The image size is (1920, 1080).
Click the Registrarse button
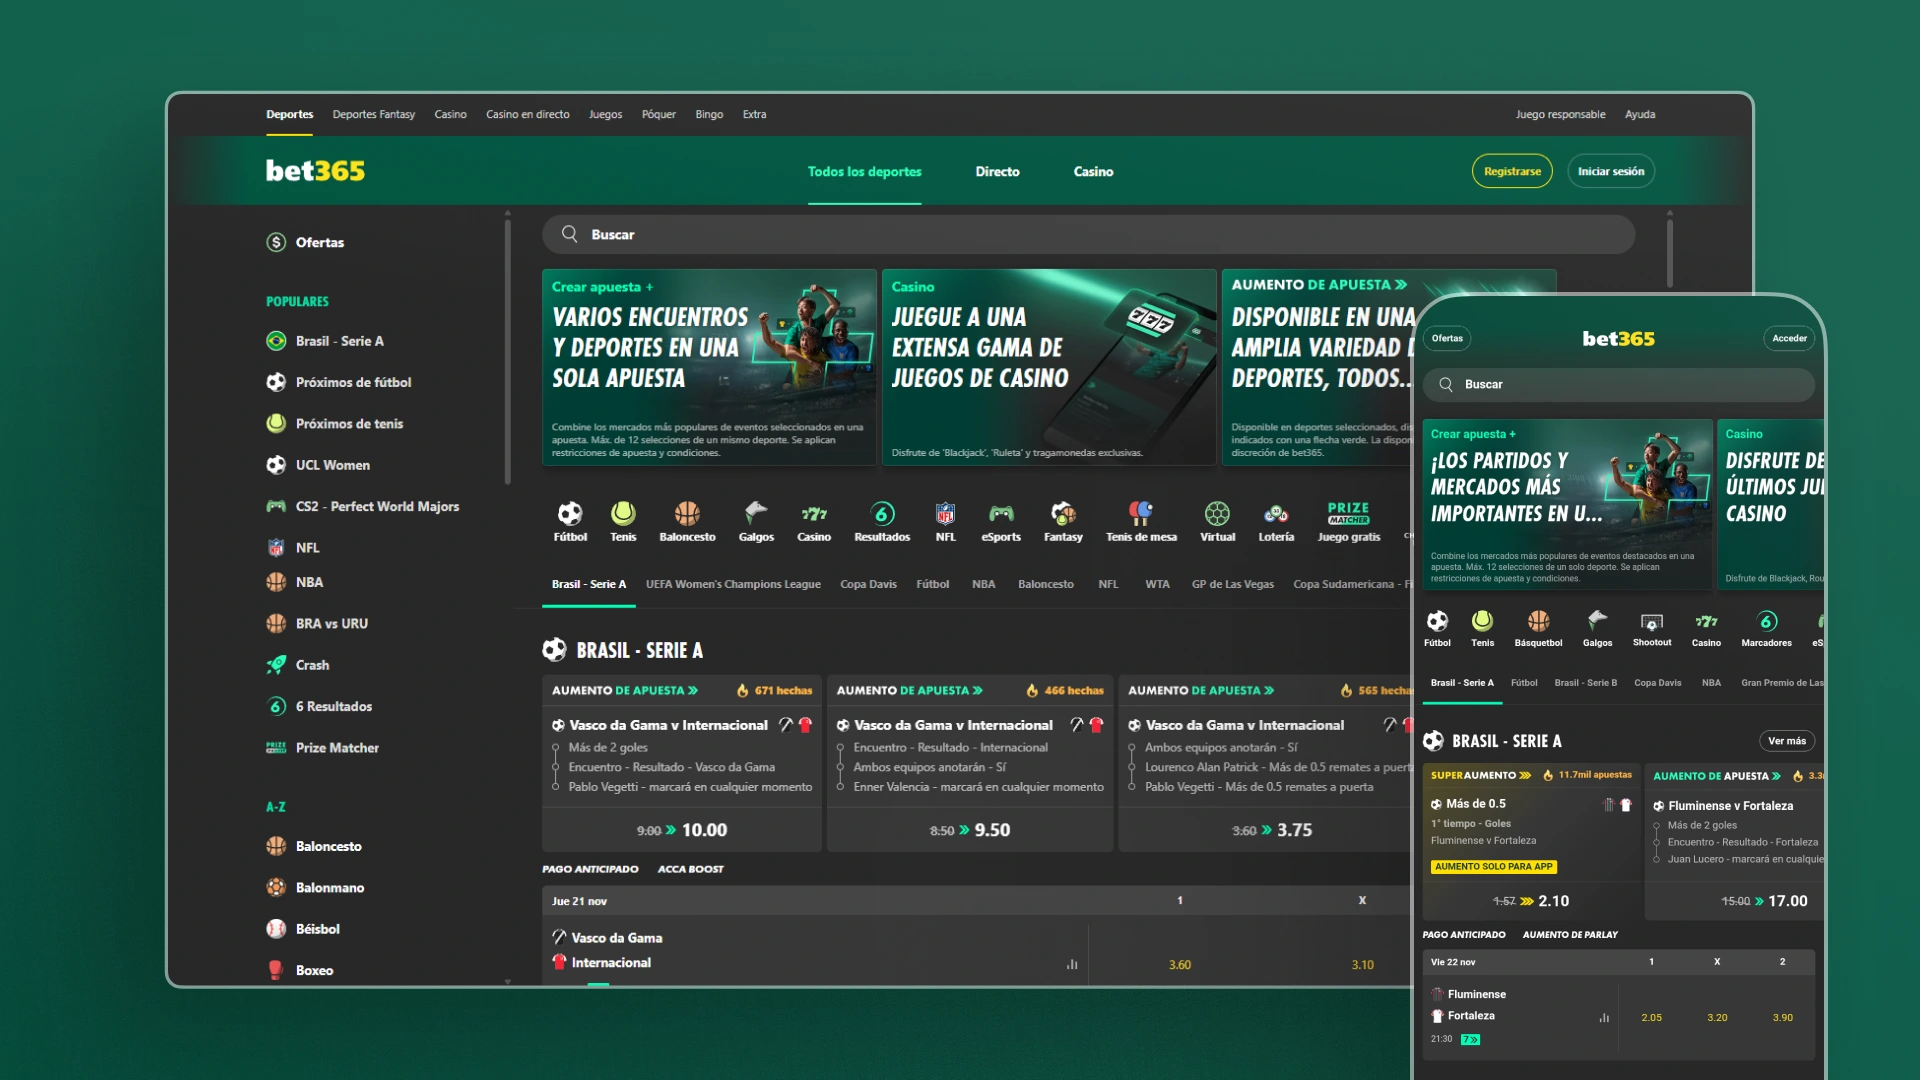(x=1512, y=171)
